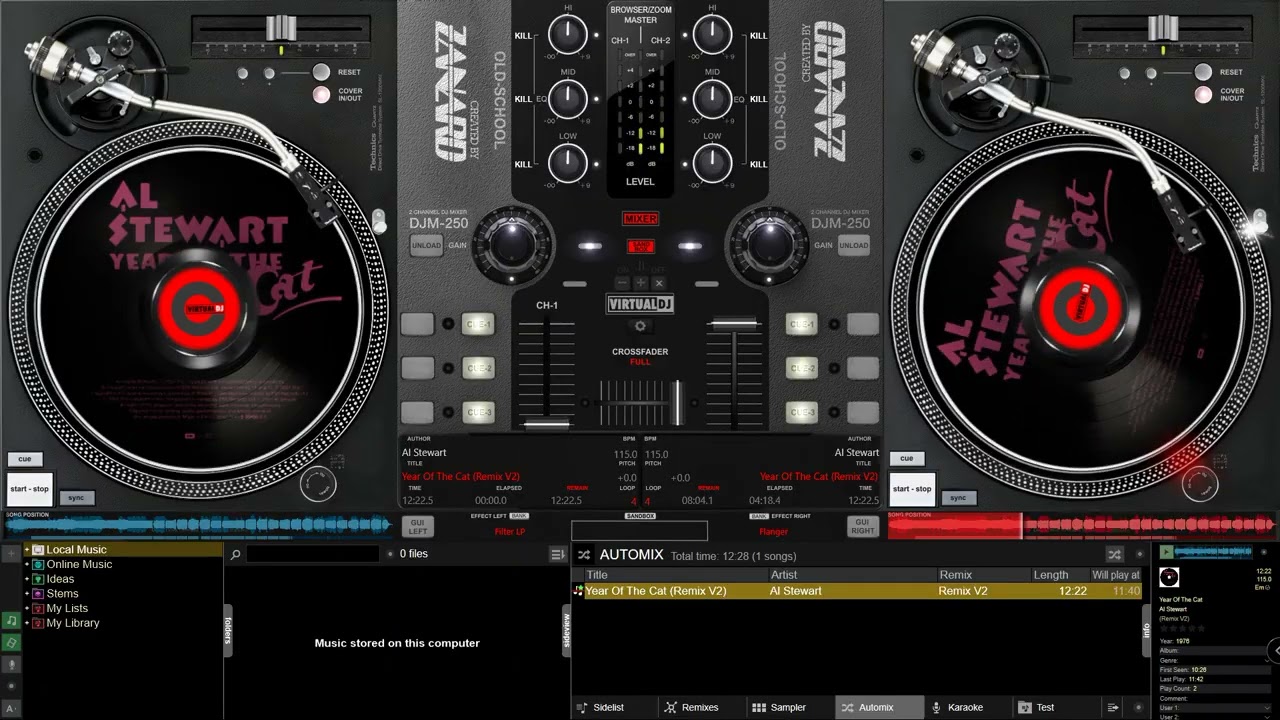Open the VirtualDJ settings gear
The width and height of the screenshot is (1280, 720).
pos(640,326)
